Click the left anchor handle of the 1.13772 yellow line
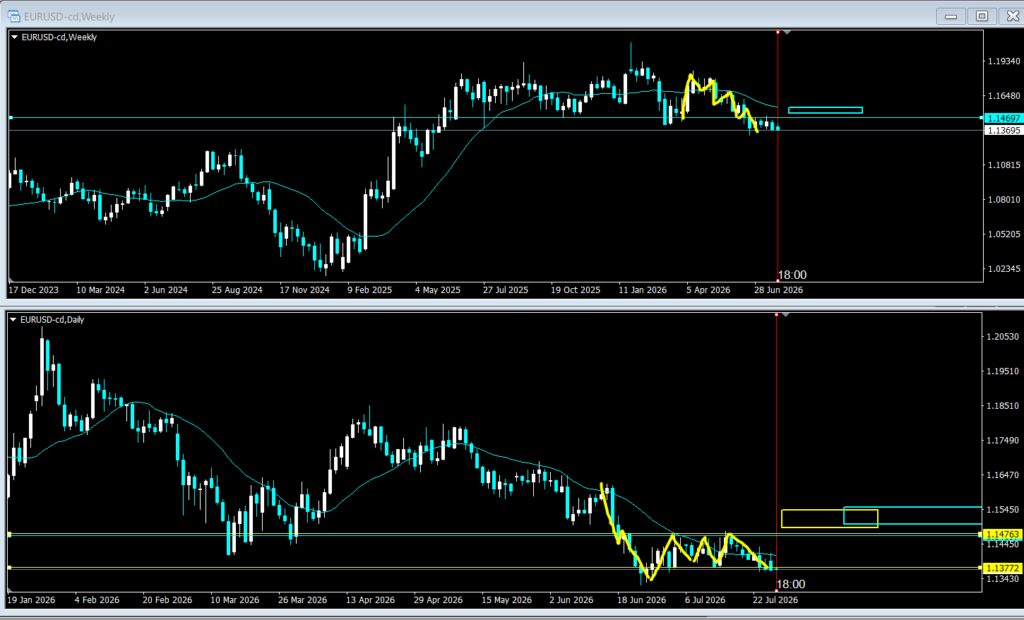This screenshot has width=1024, height=620. coord(9,568)
